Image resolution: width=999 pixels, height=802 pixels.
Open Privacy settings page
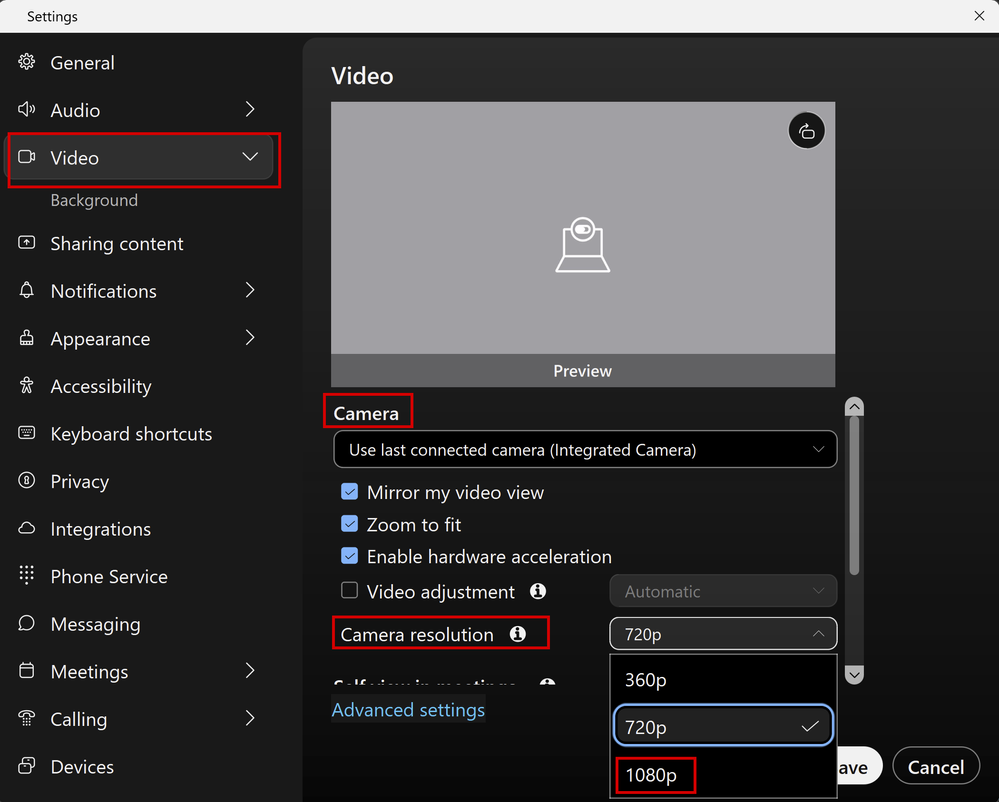[x=80, y=481]
